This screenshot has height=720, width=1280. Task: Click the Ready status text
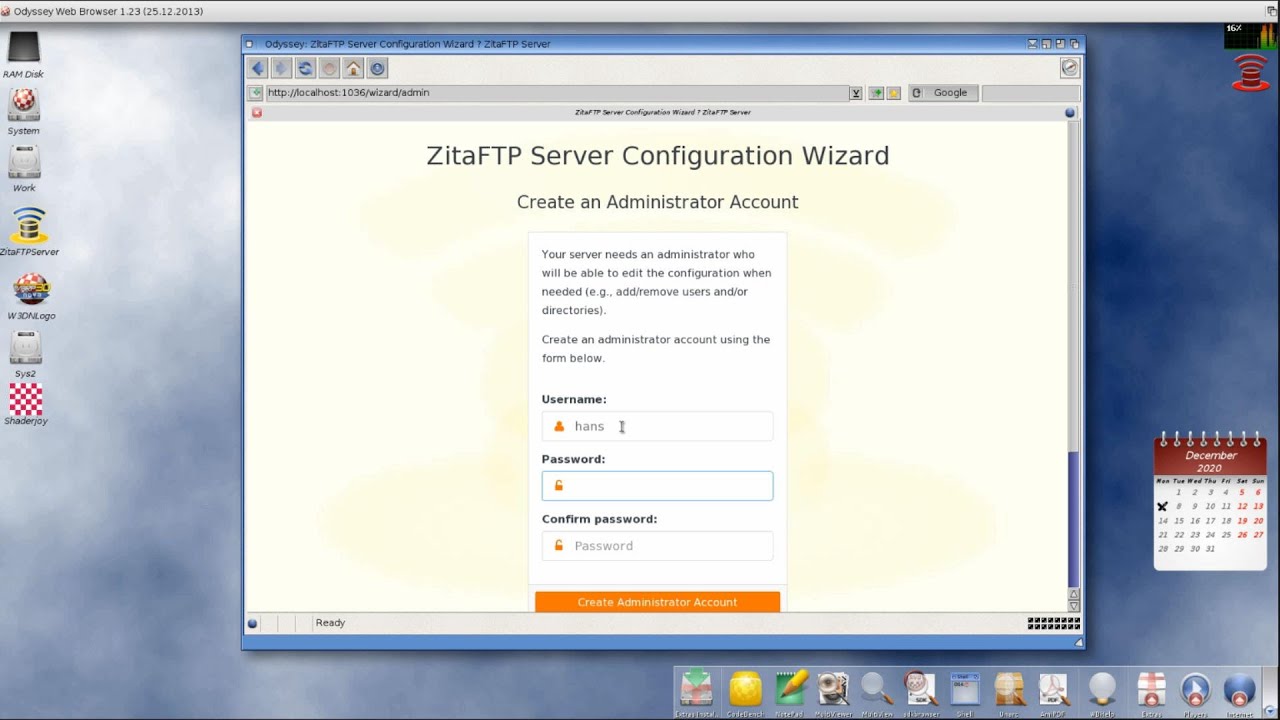330,623
